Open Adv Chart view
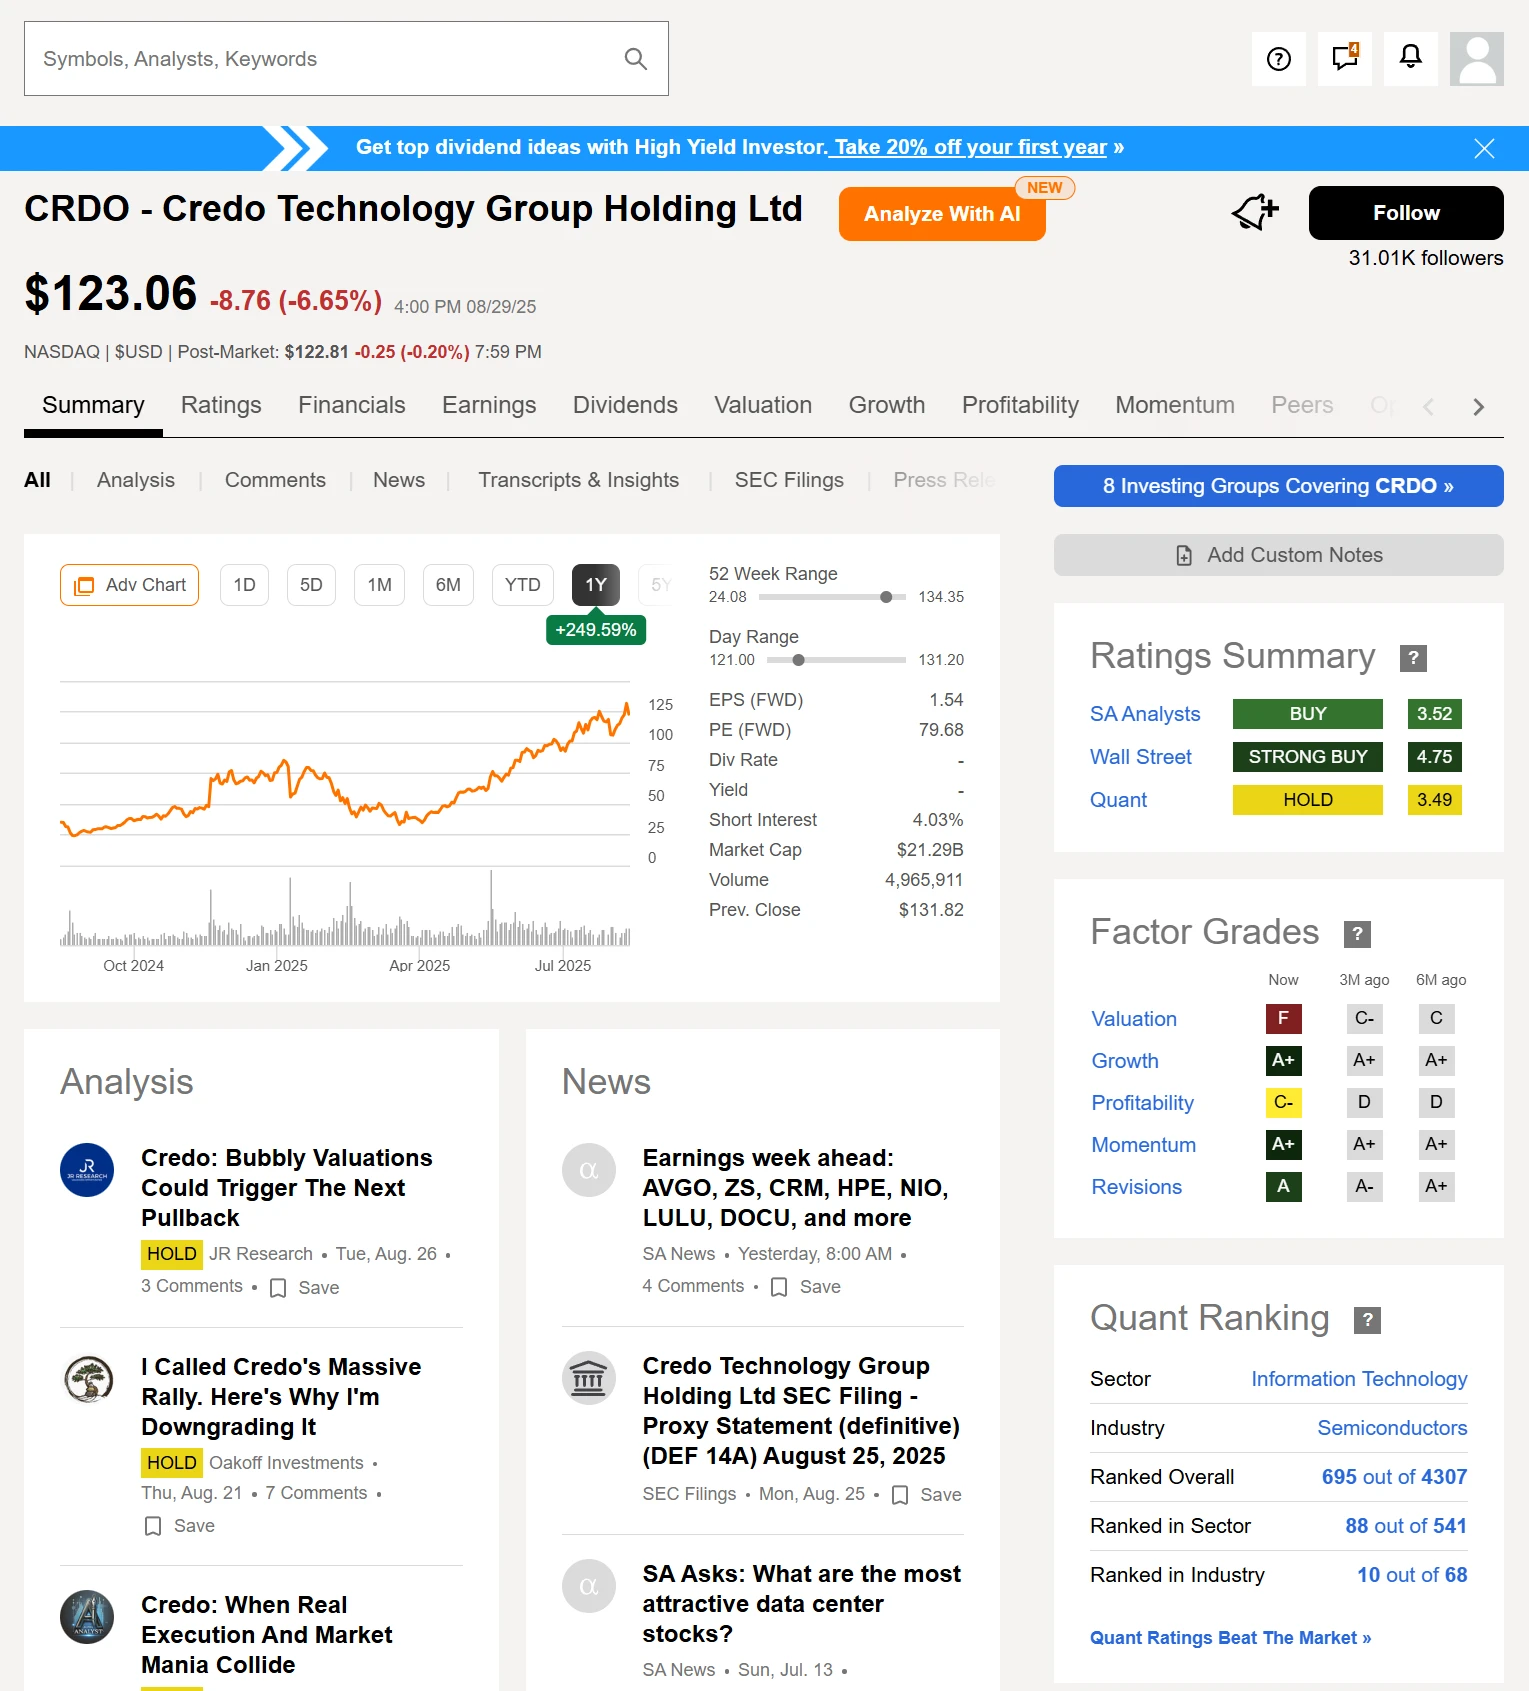The height and width of the screenshot is (1691, 1529). point(130,585)
